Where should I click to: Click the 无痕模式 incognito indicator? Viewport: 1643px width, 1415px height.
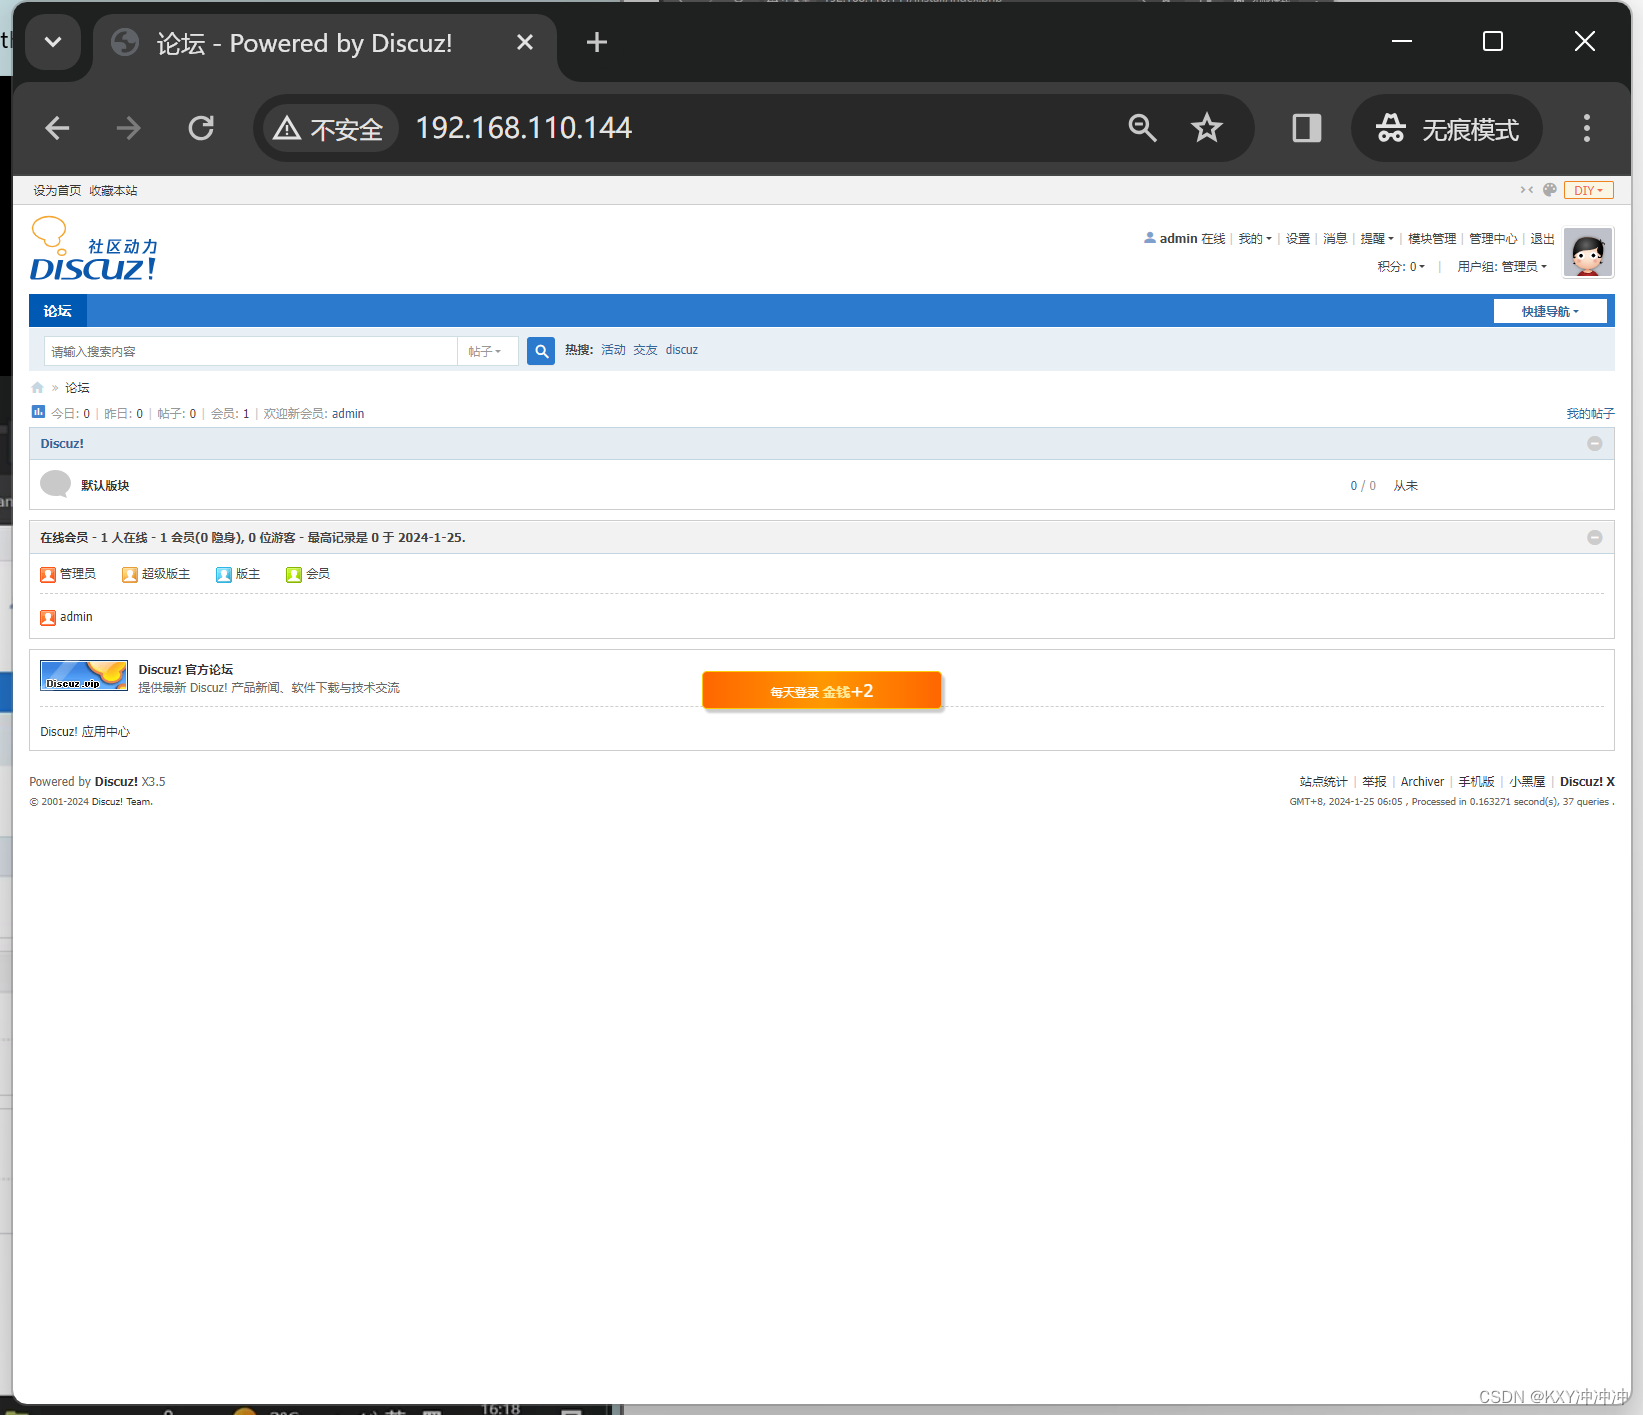[x=1446, y=128]
